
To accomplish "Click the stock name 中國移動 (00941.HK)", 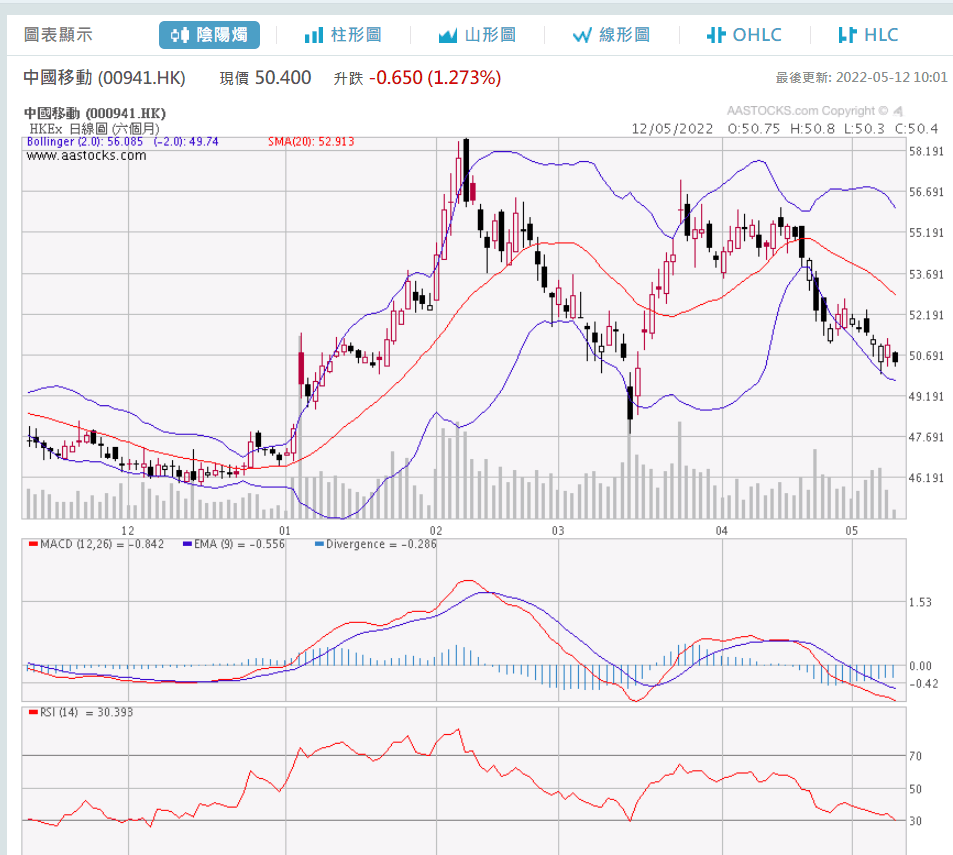I will point(104,78).
